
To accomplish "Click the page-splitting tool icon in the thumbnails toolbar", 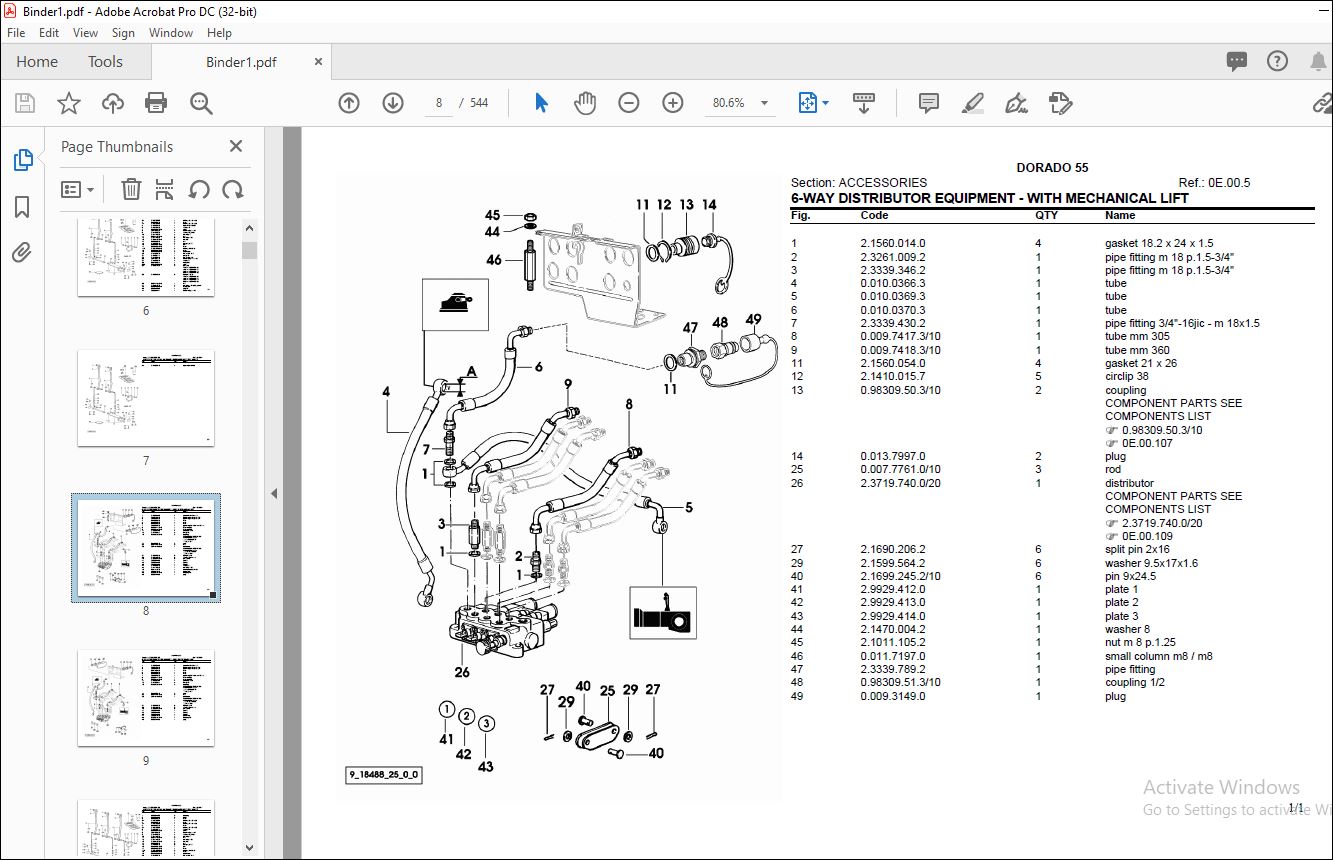I will point(165,189).
